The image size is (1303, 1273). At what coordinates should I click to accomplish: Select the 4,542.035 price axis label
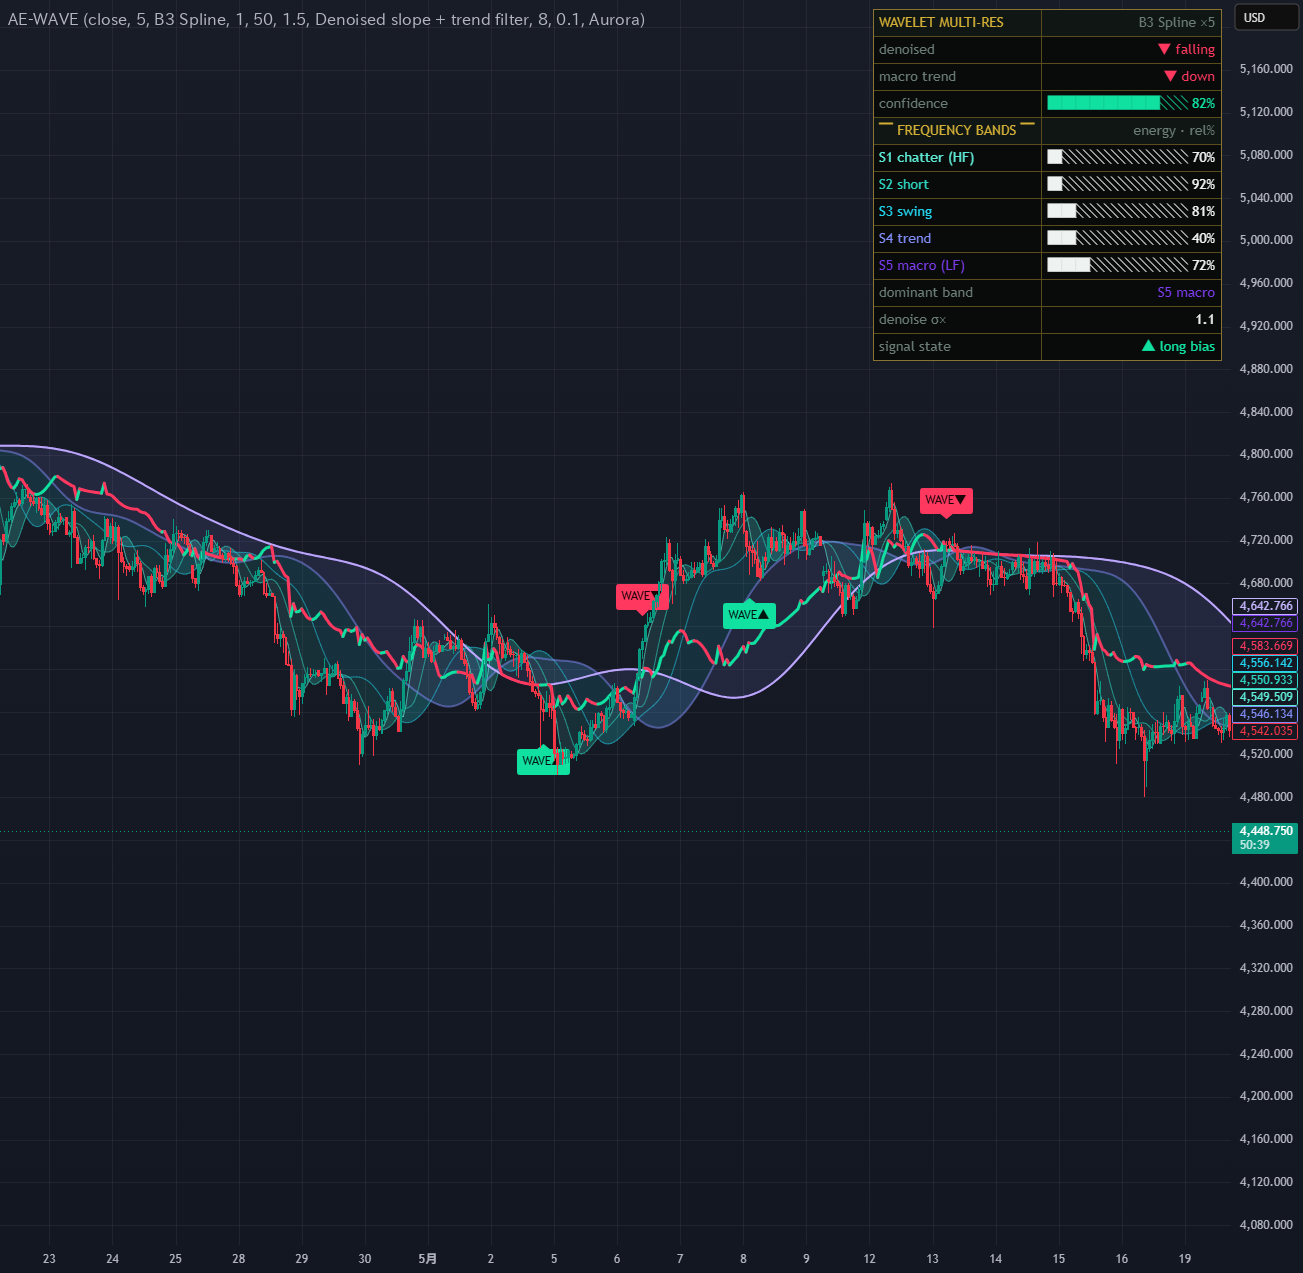1266,731
